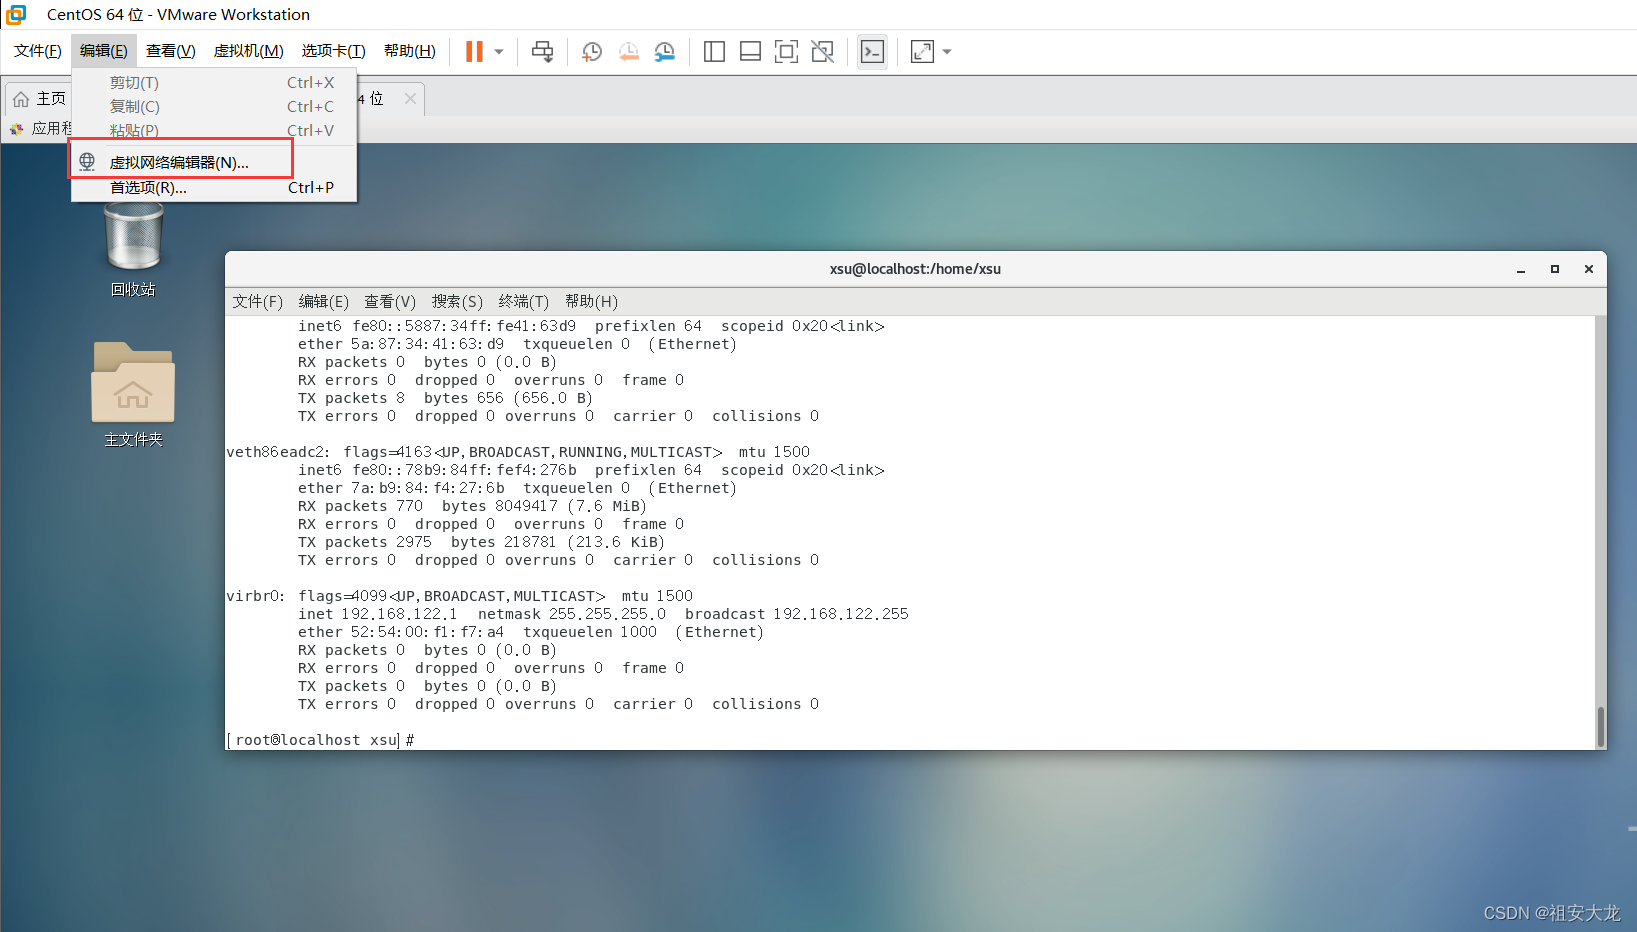The width and height of the screenshot is (1637, 932).
Task: Click the virbr0 interface name text
Action: [x=255, y=596]
